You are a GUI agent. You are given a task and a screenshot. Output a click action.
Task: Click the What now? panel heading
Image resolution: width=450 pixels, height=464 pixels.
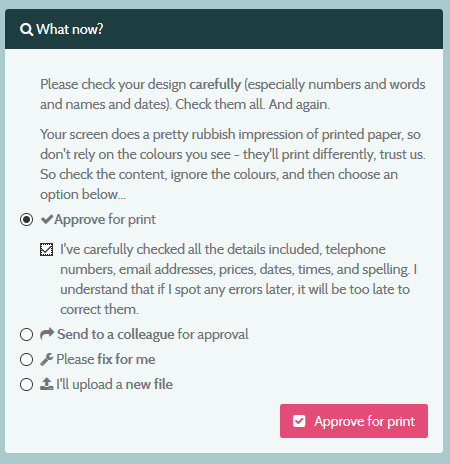tap(70, 29)
